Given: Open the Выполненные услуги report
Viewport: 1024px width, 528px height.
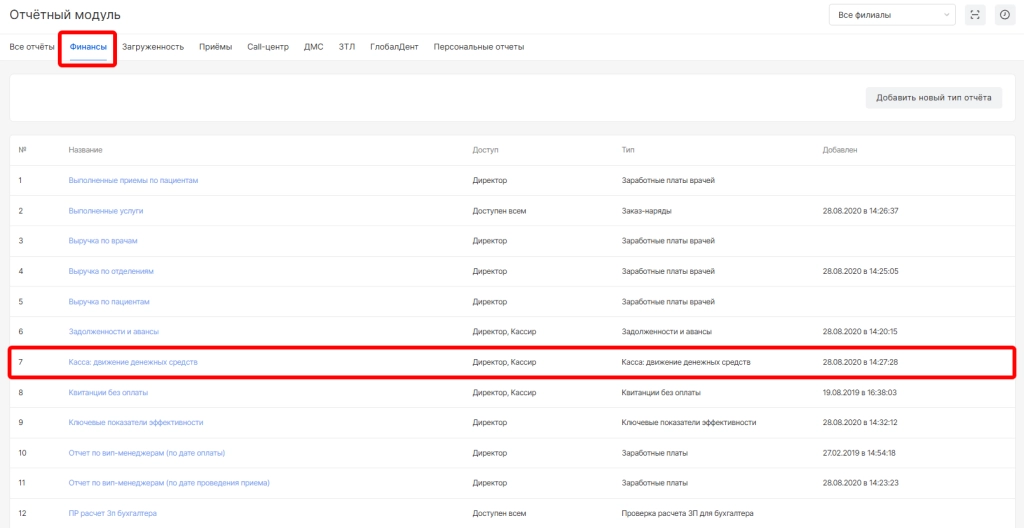Looking at the screenshot, I should click(106, 211).
